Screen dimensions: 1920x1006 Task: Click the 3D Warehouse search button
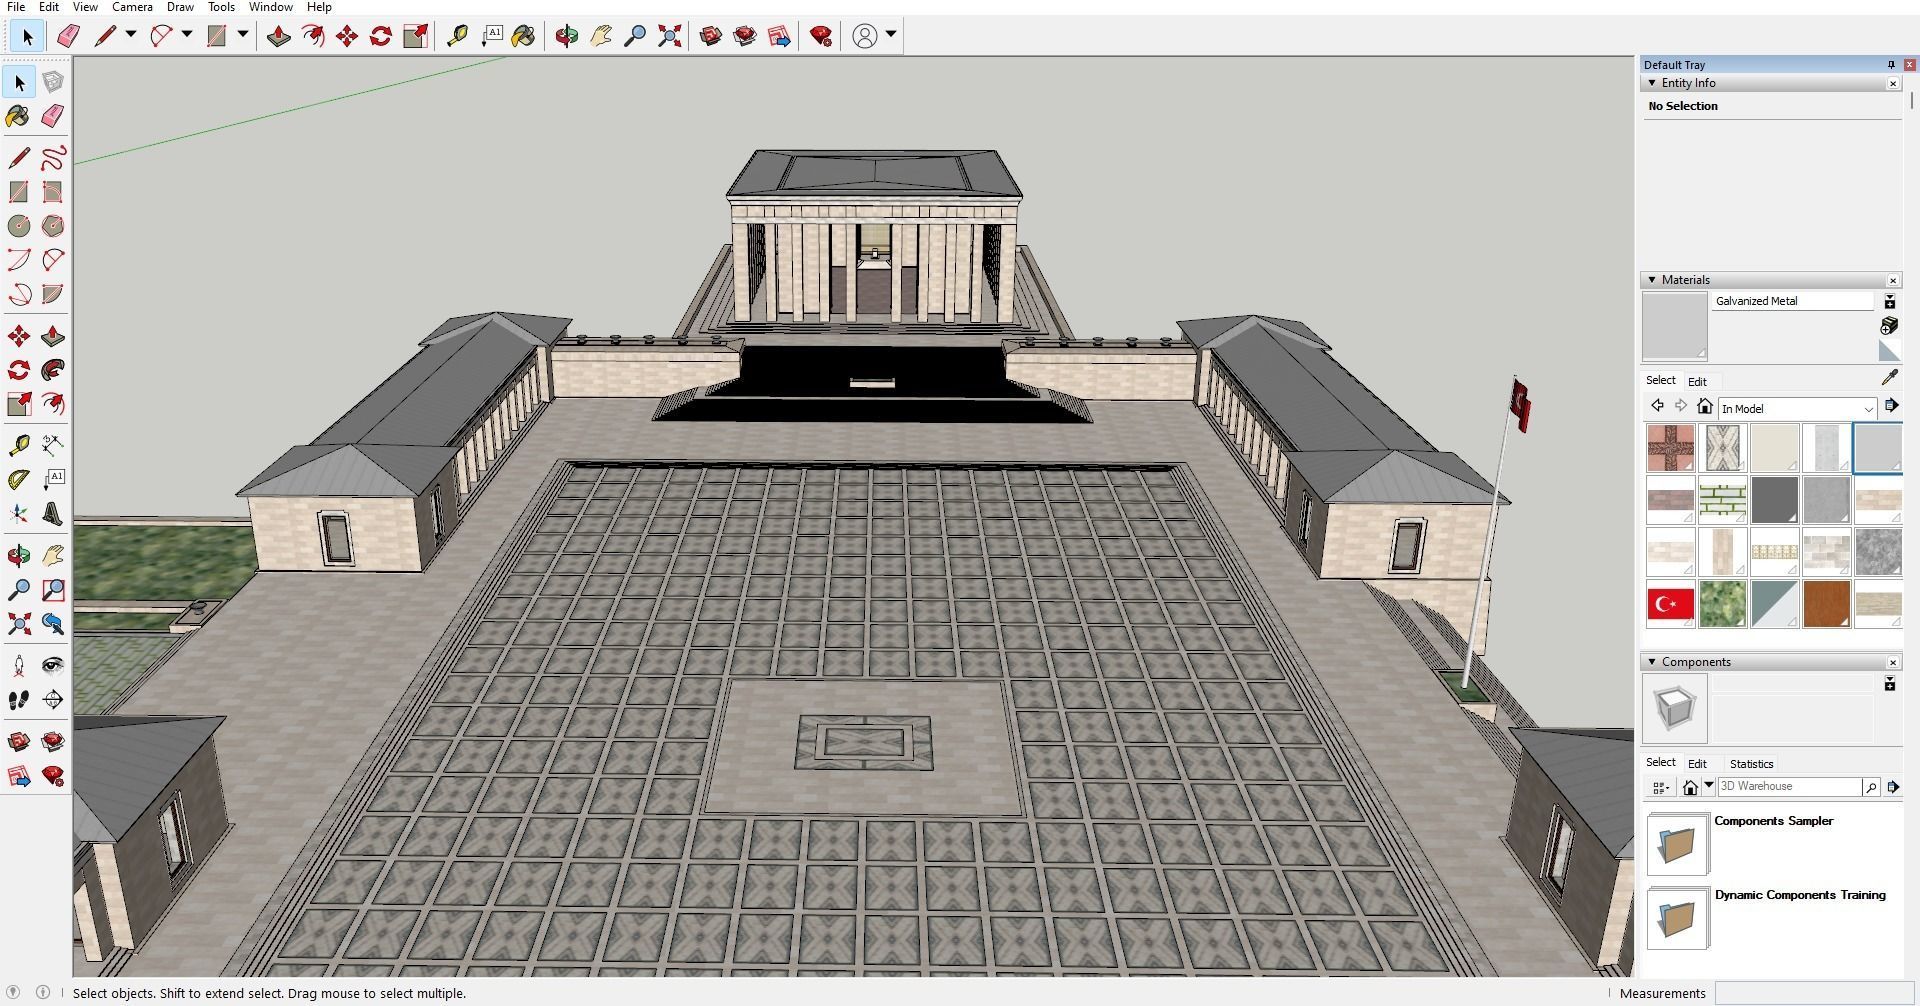point(1870,788)
